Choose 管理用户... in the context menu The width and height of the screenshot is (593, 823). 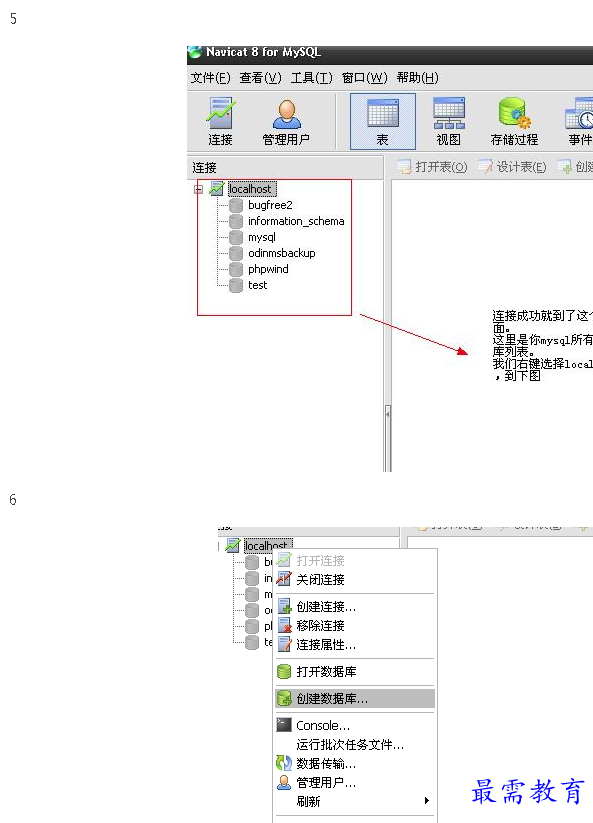355,783
